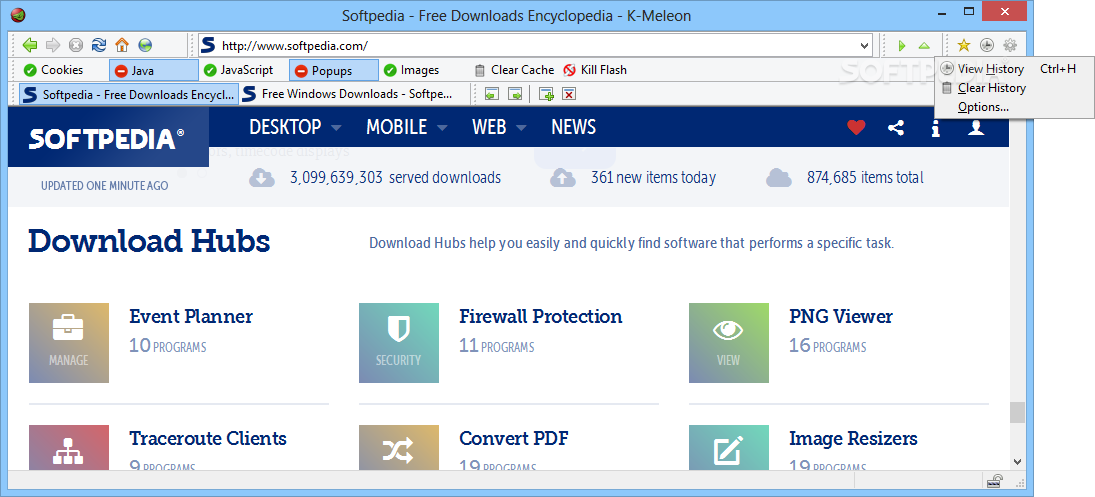Toggle the Images loading setting
Image resolution: width=1095 pixels, height=497 pixels.
pyautogui.click(x=411, y=70)
